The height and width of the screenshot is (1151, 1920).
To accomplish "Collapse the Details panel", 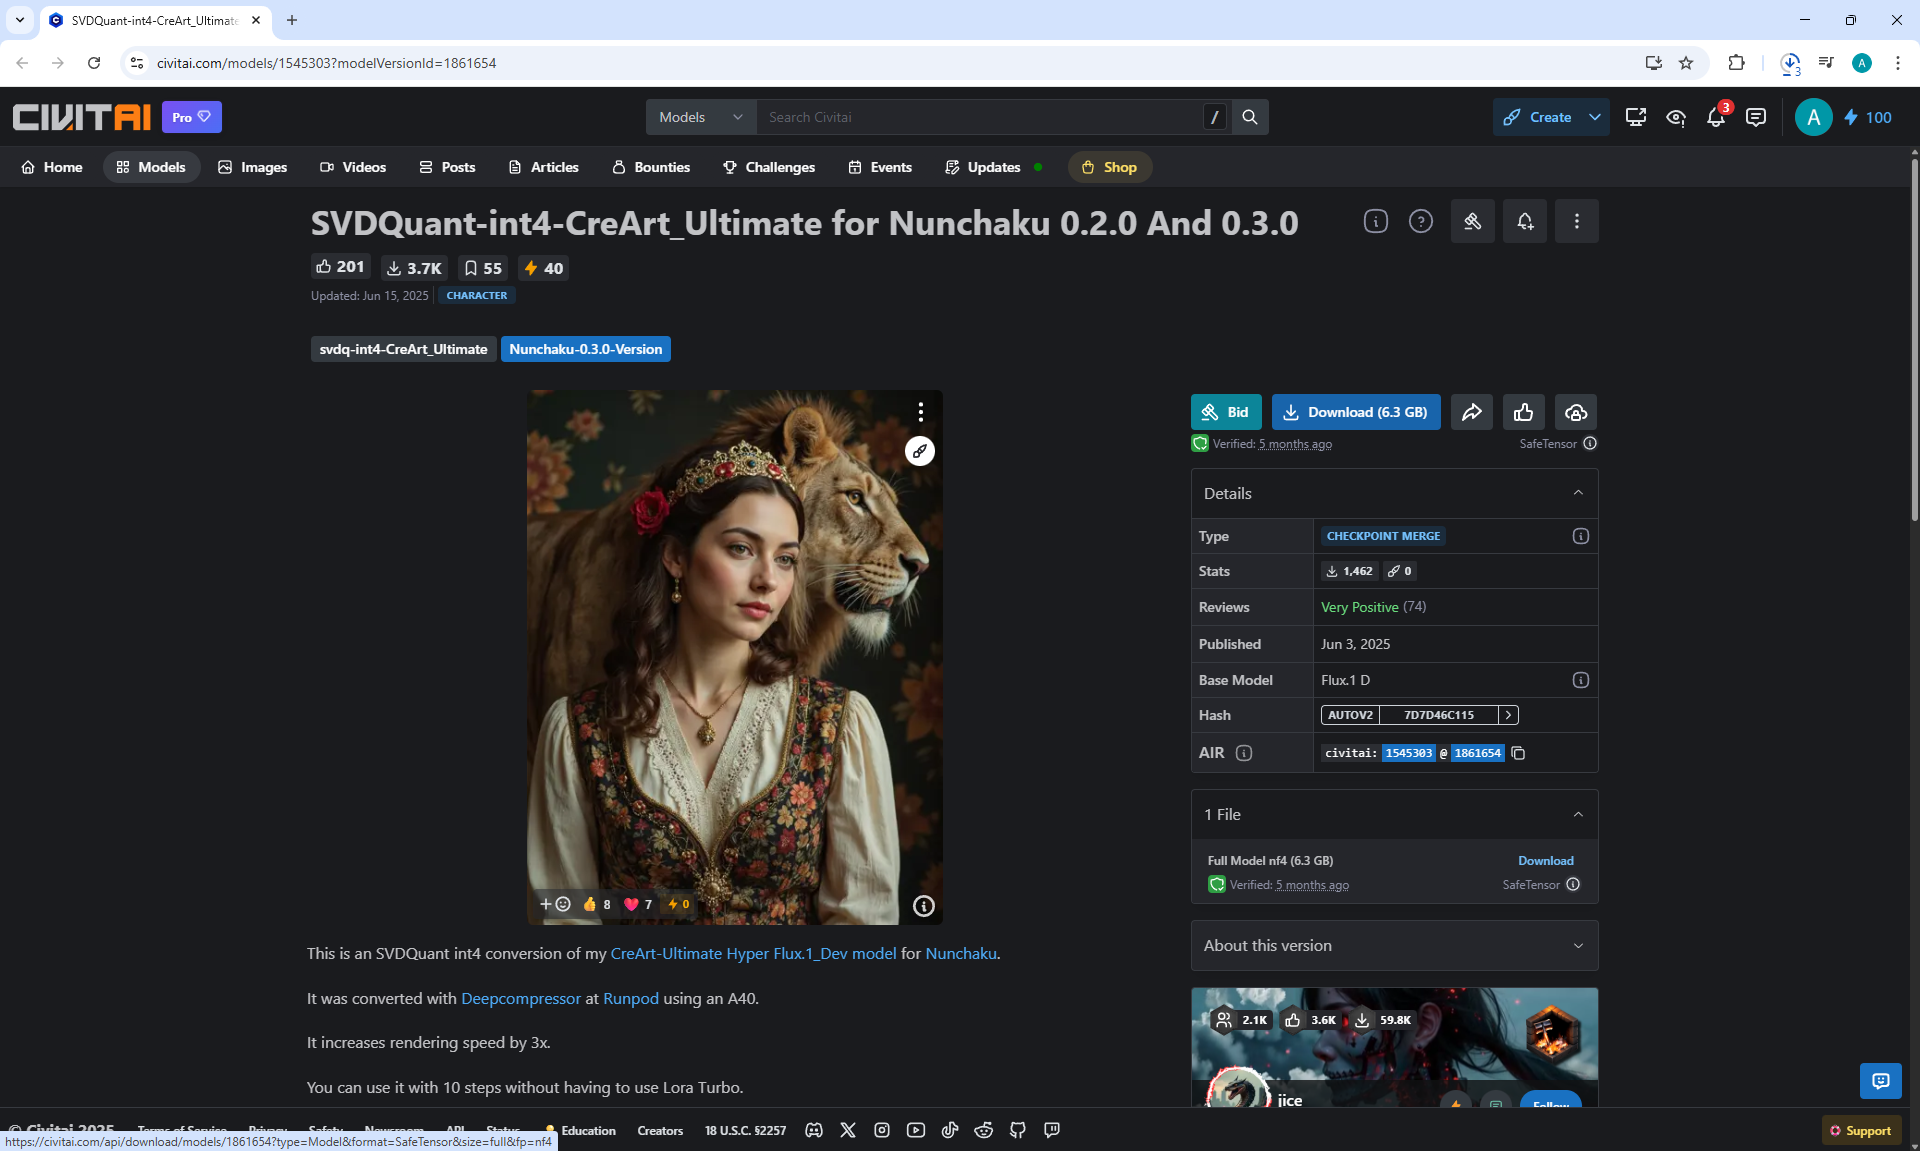I will (x=1578, y=493).
